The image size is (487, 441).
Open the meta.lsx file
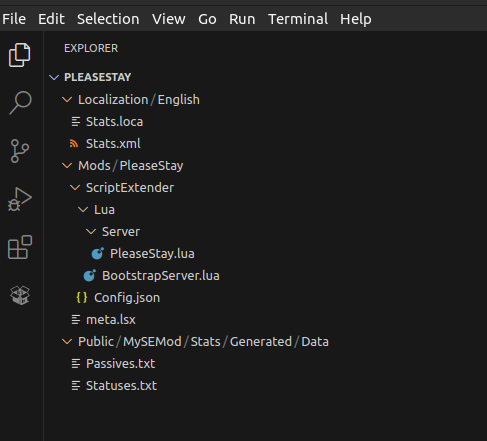pyautogui.click(x=111, y=320)
